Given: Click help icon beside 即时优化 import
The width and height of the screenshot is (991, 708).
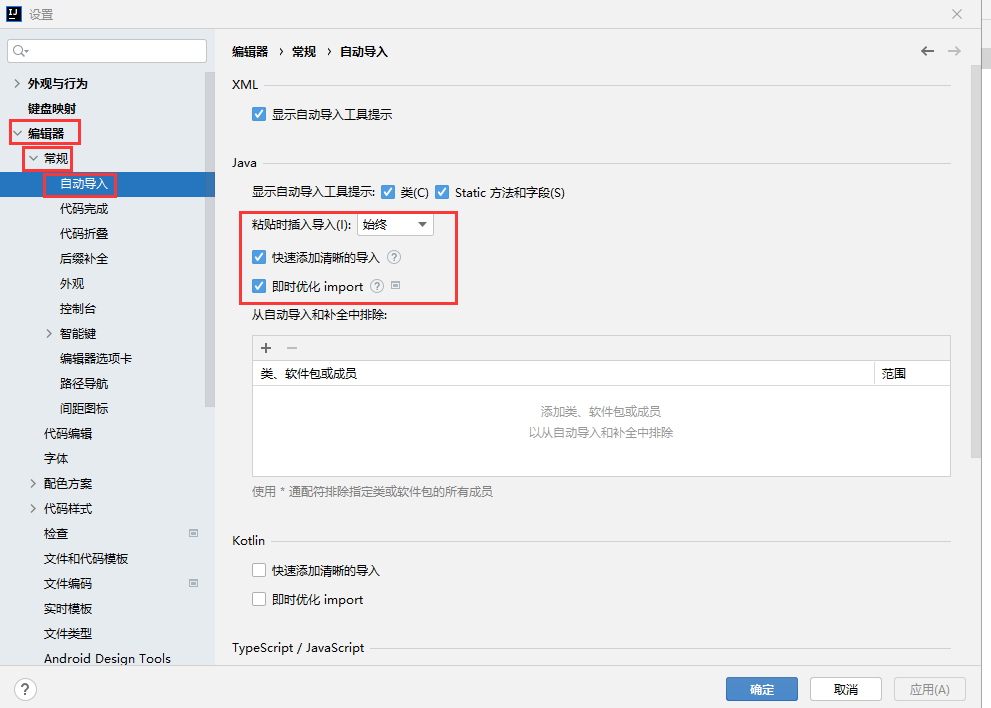Looking at the screenshot, I should point(377,287).
